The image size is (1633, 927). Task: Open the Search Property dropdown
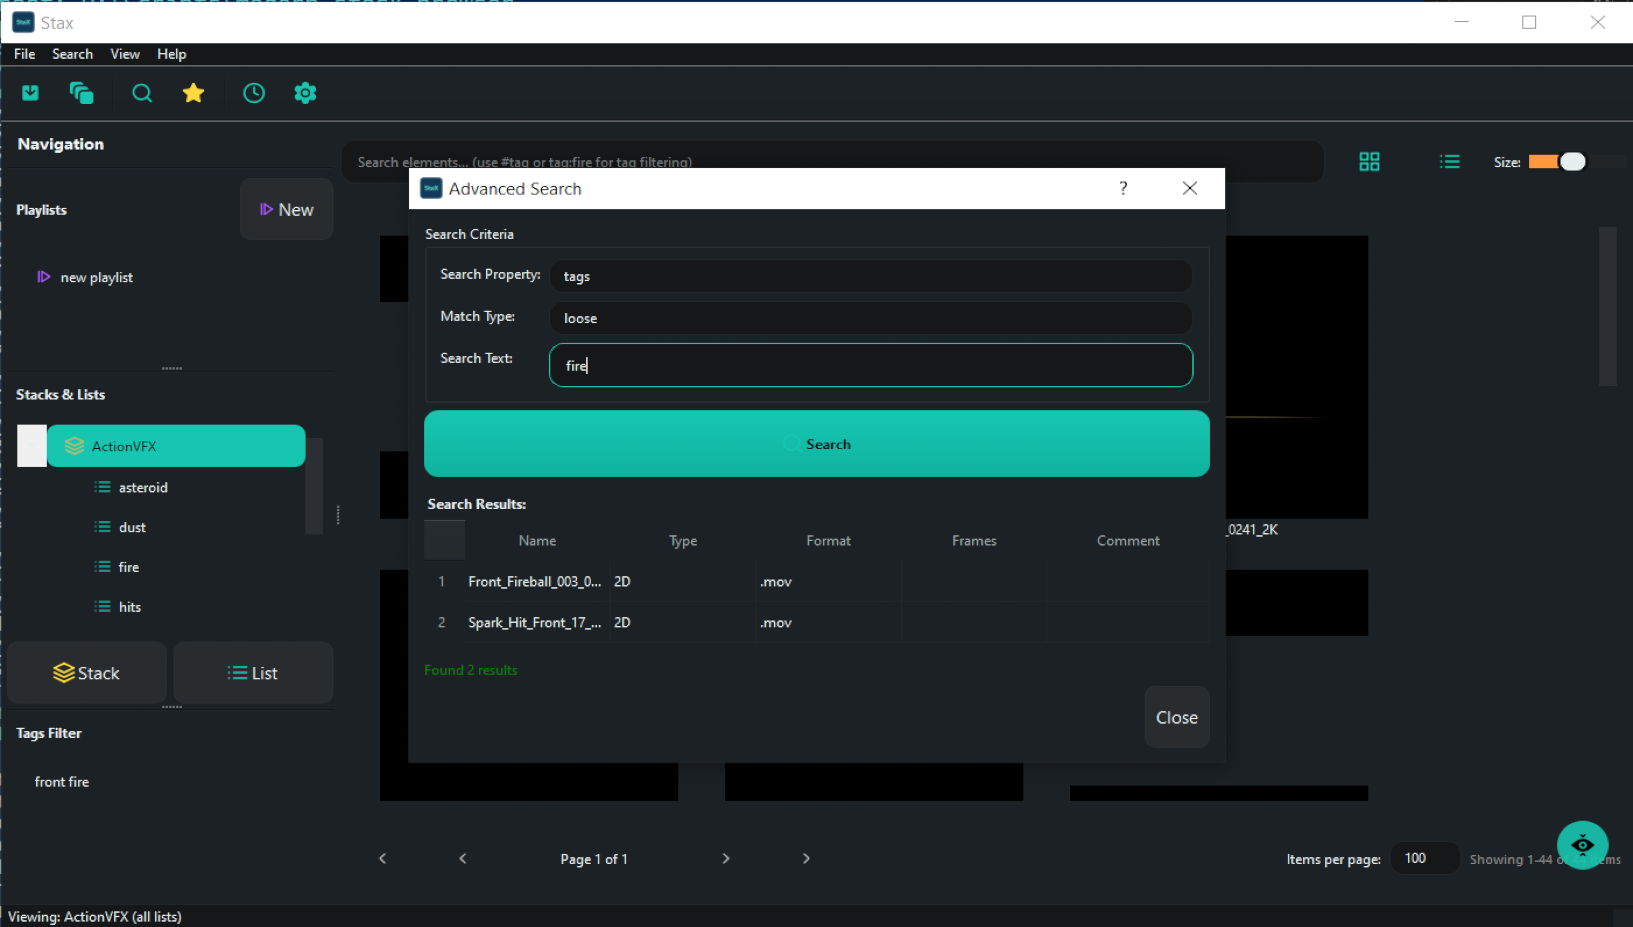pos(870,276)
